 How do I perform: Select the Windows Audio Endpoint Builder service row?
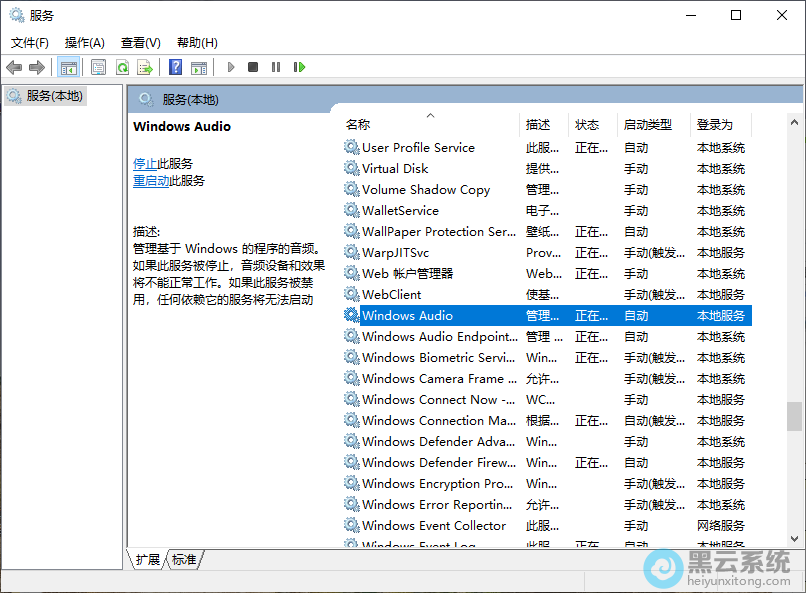(430, 336)
